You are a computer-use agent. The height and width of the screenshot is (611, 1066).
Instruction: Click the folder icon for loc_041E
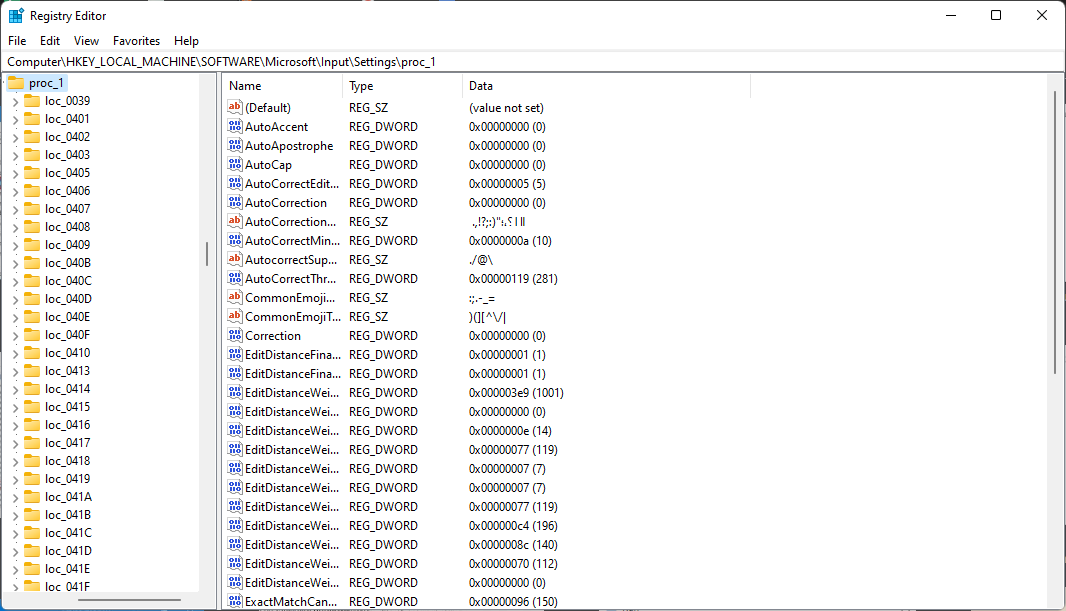pos(32,569)
